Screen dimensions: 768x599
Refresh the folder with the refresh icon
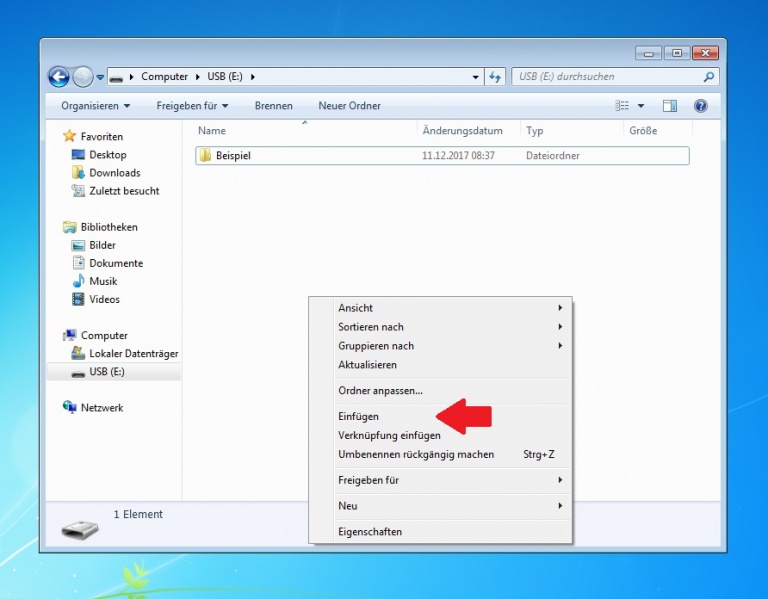coord(495,77)
